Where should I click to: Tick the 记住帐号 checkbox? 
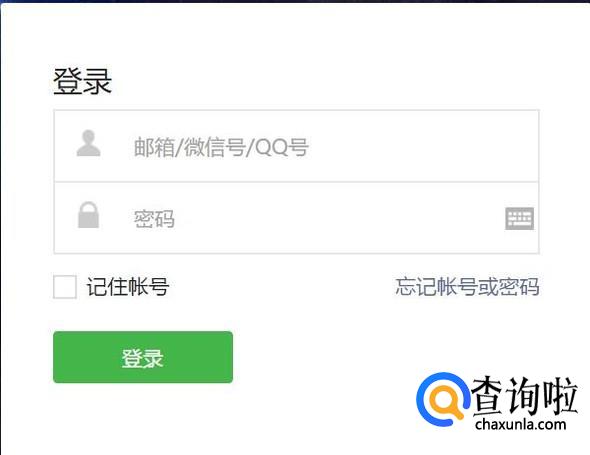tap(65, 287)
